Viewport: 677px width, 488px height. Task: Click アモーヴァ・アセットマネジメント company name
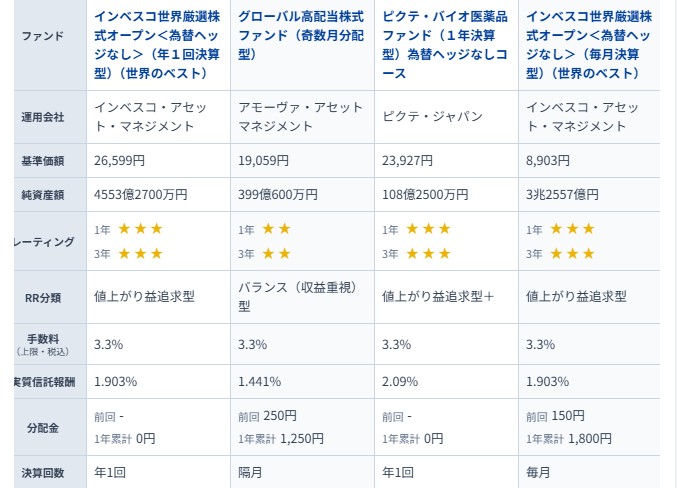click(301, 117)
